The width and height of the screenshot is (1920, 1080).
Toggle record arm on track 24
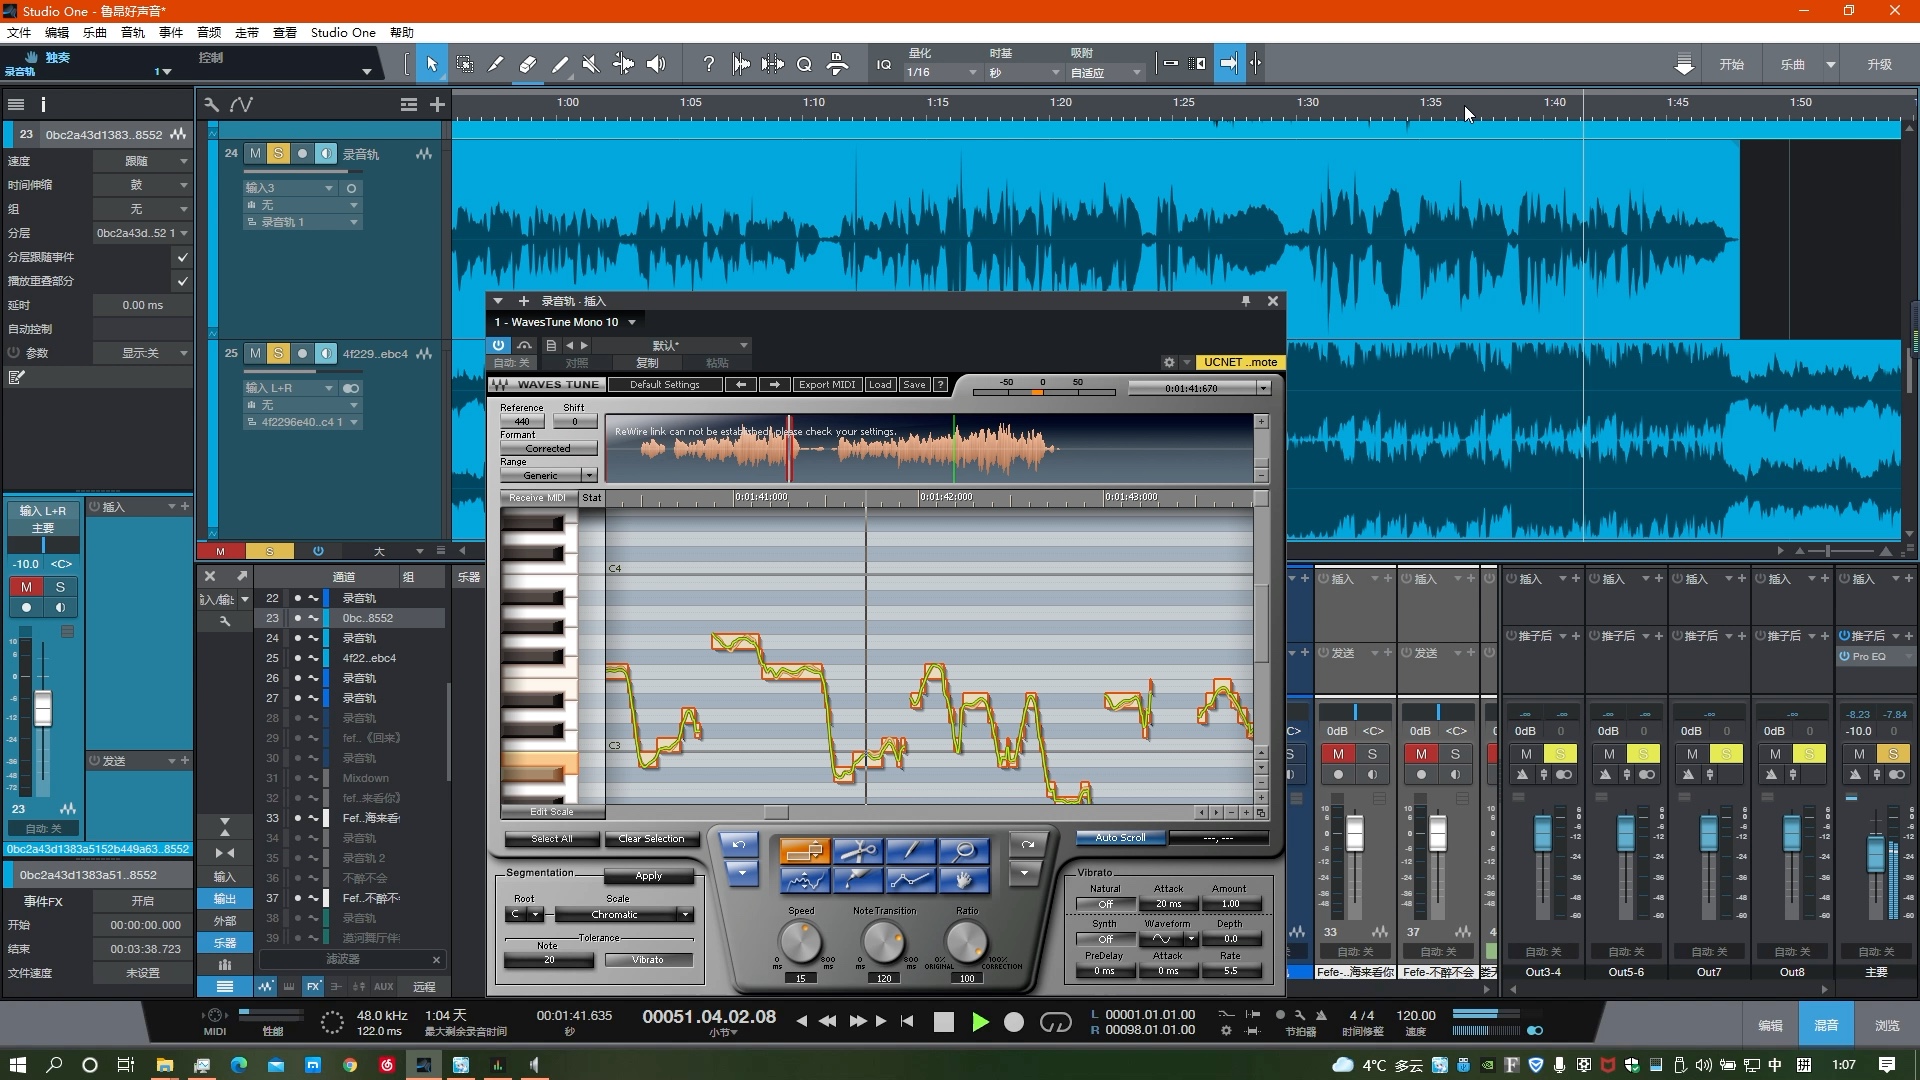pyautogui.click(x=302, y=154)
